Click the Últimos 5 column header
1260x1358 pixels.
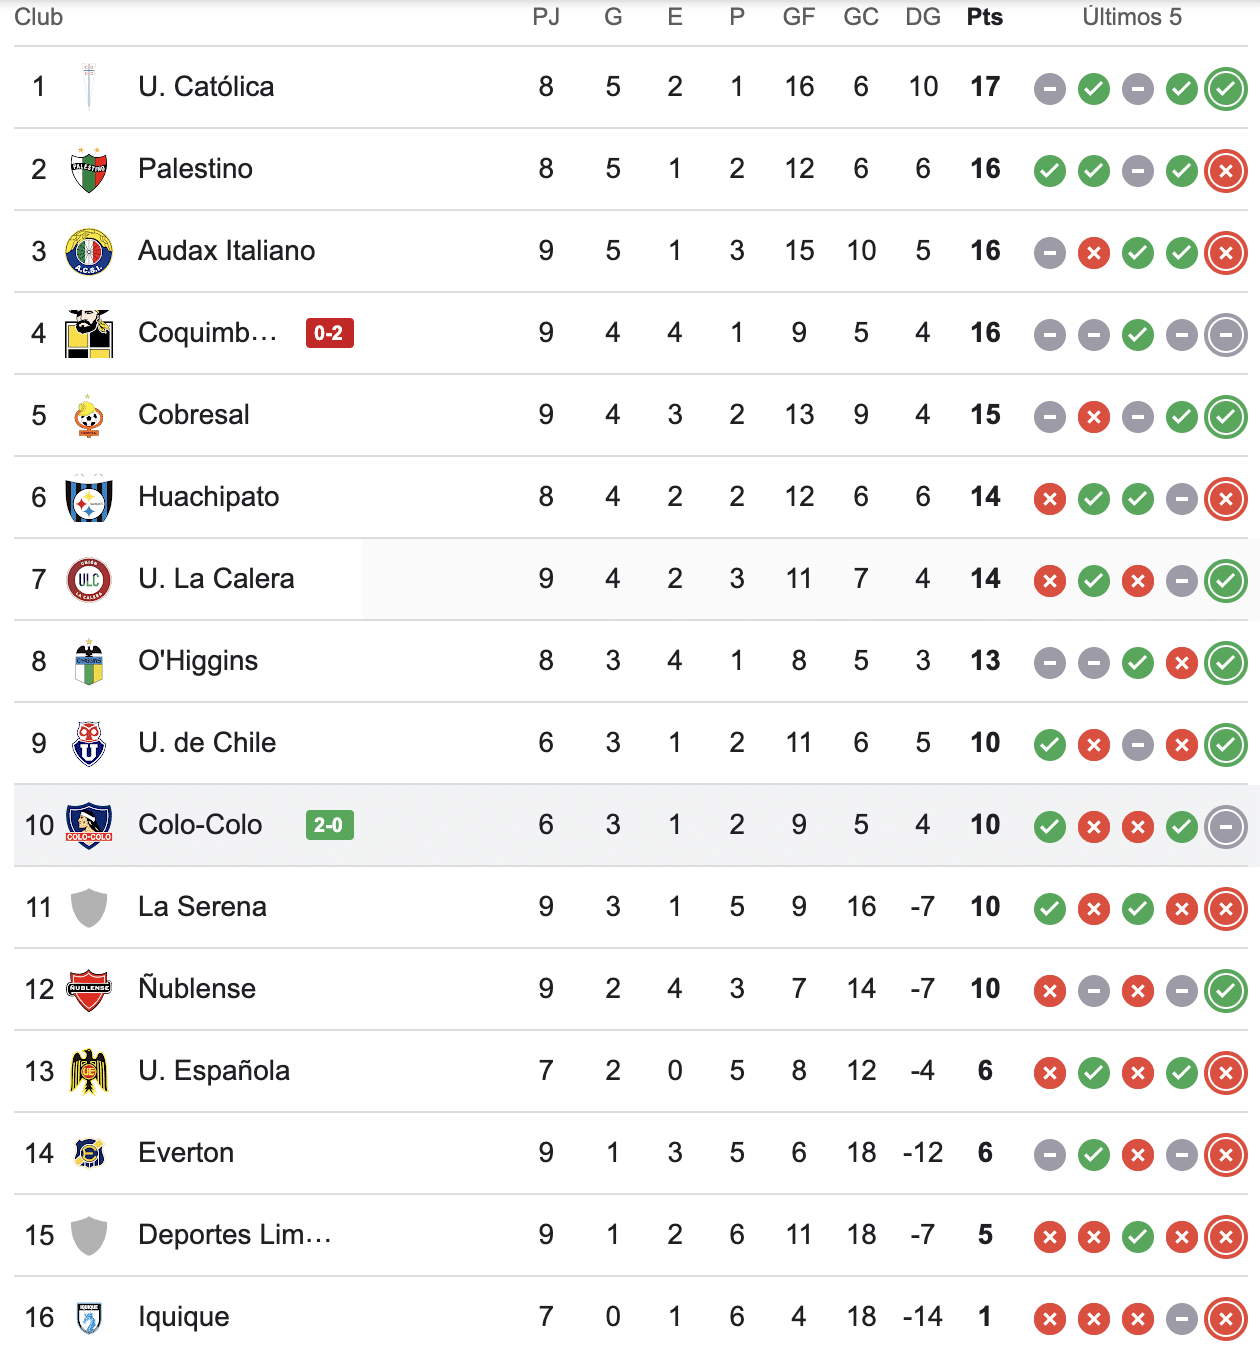(1132, 16)
